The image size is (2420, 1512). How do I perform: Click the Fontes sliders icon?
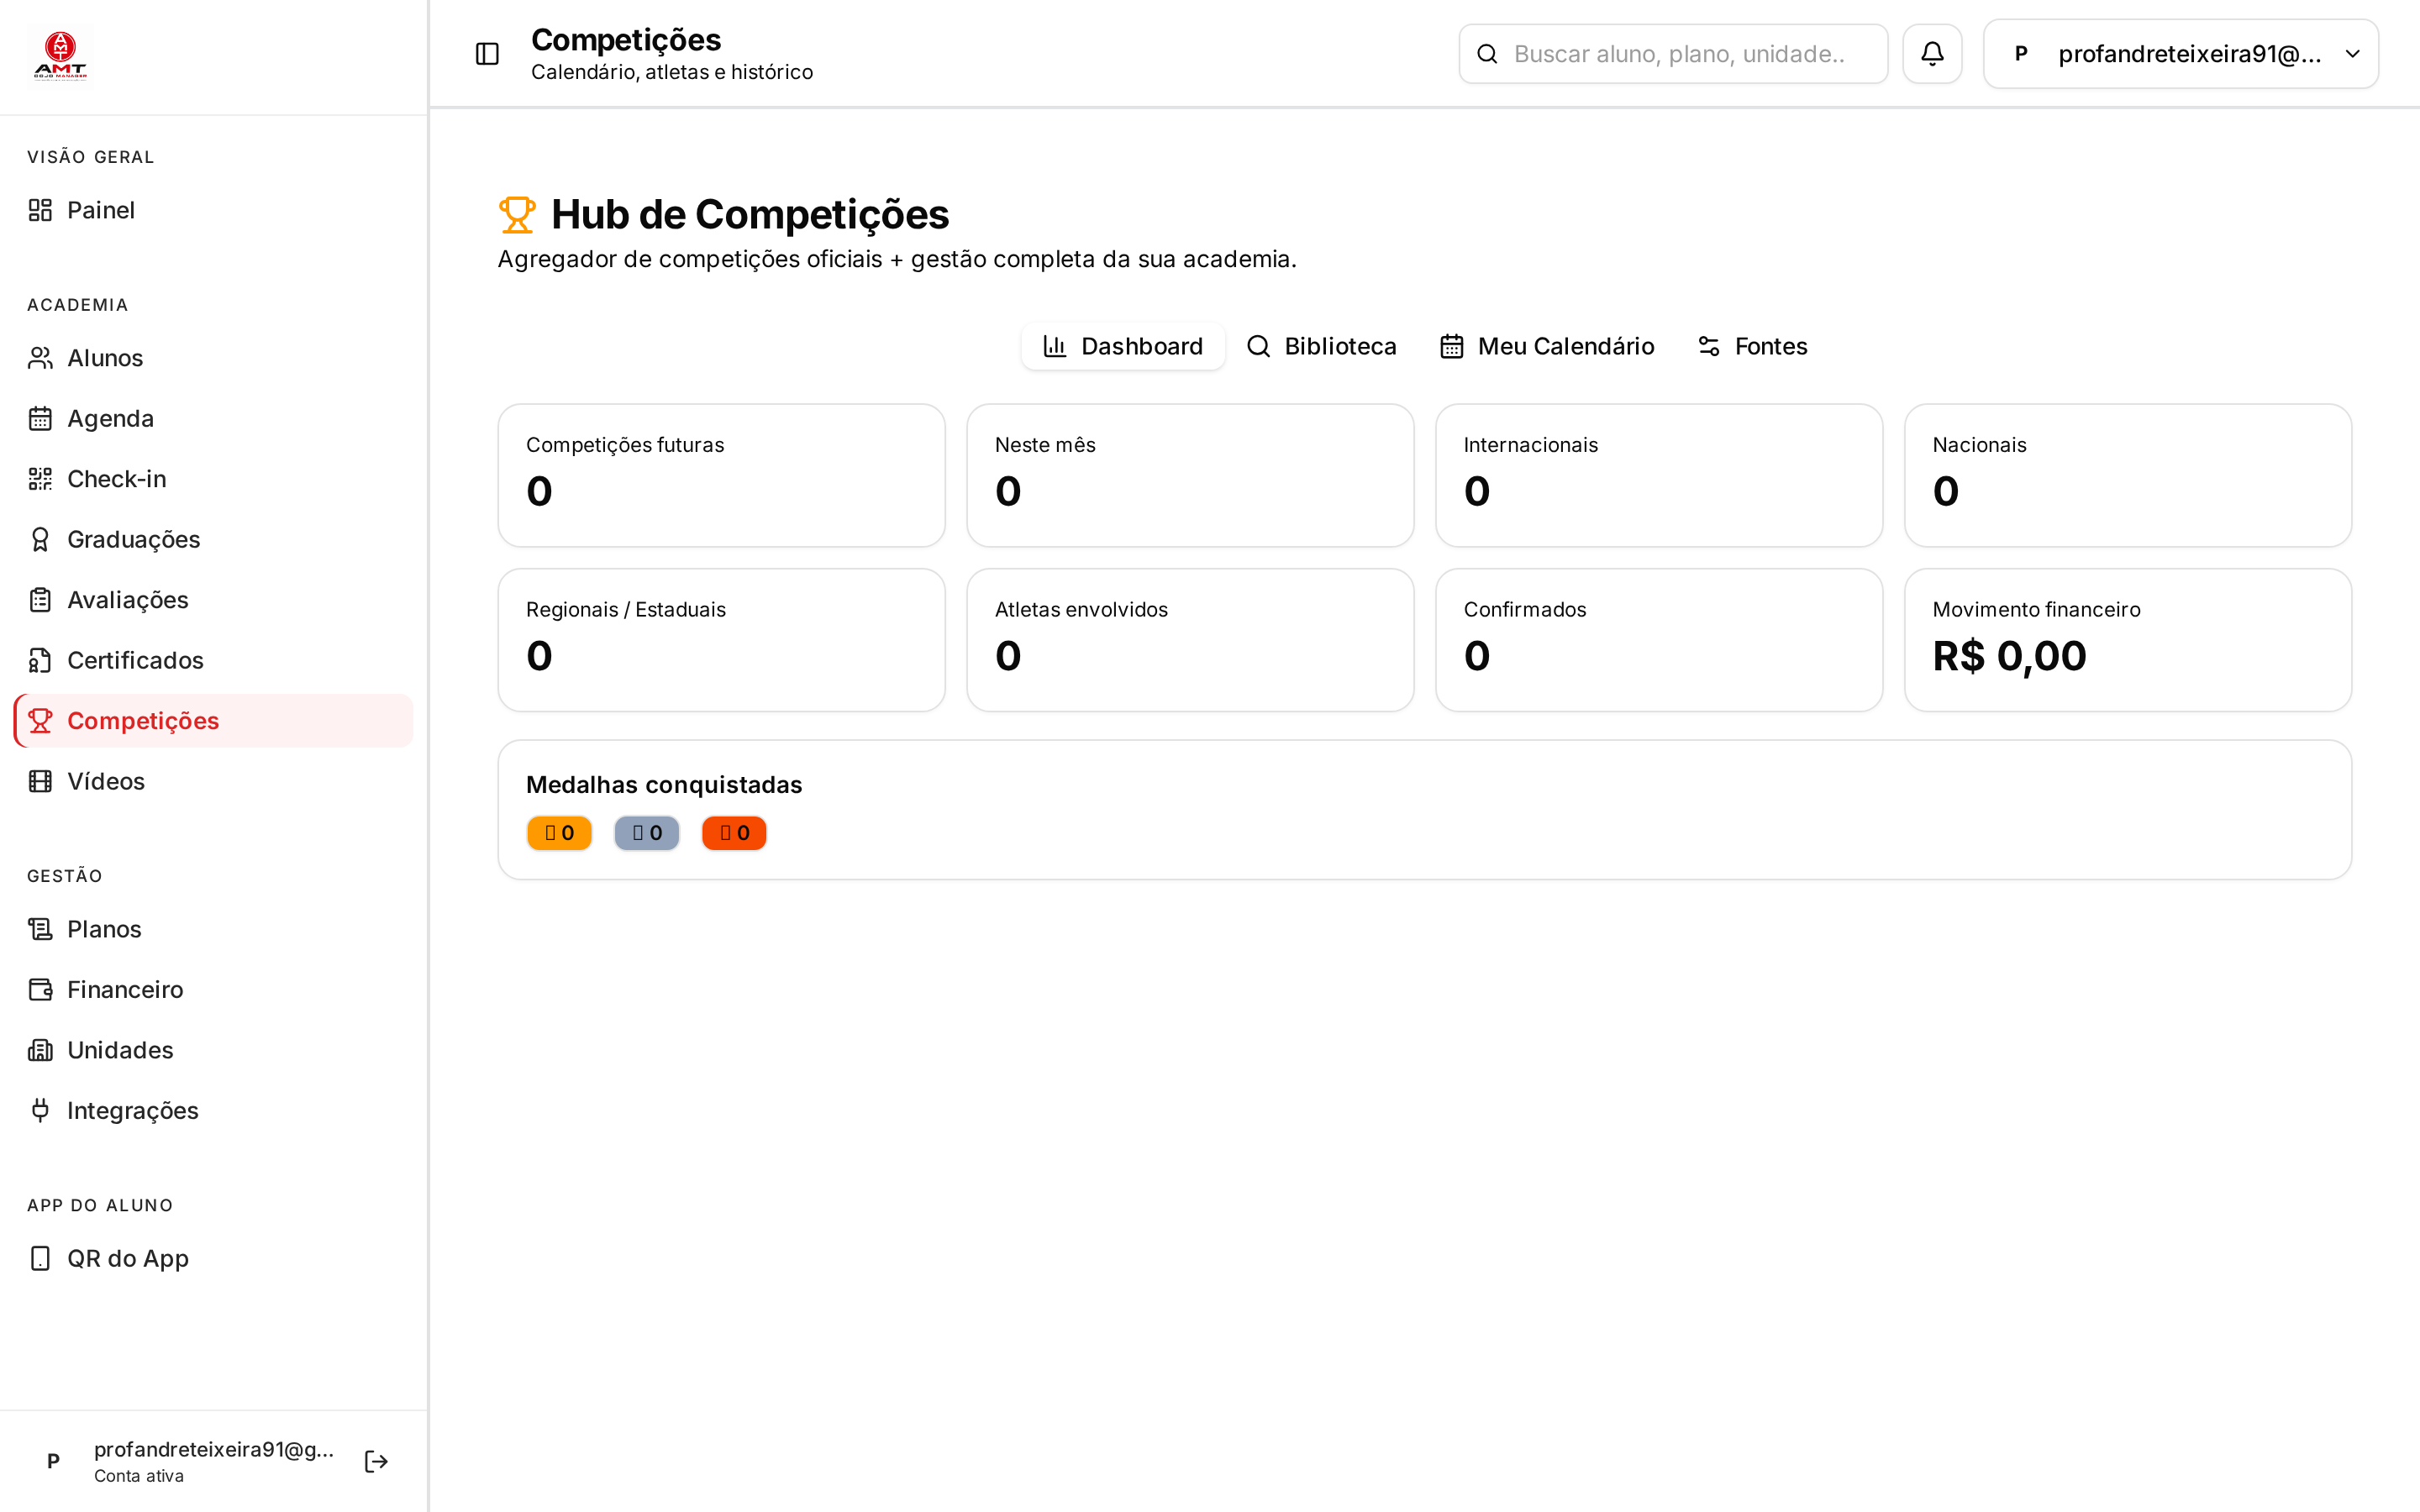(x=1709, y=346)
